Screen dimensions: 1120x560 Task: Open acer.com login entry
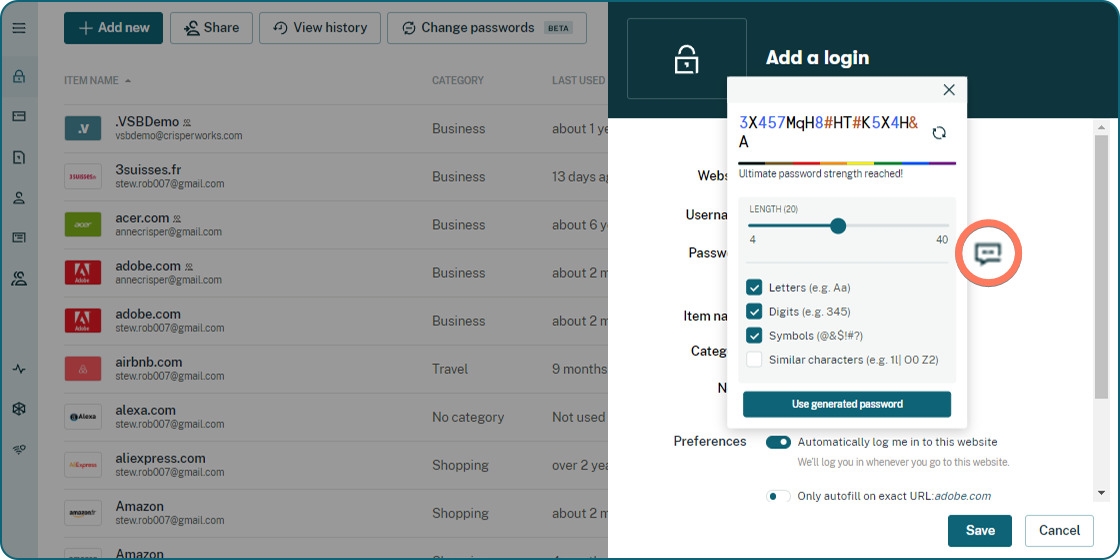pos(336,224)
